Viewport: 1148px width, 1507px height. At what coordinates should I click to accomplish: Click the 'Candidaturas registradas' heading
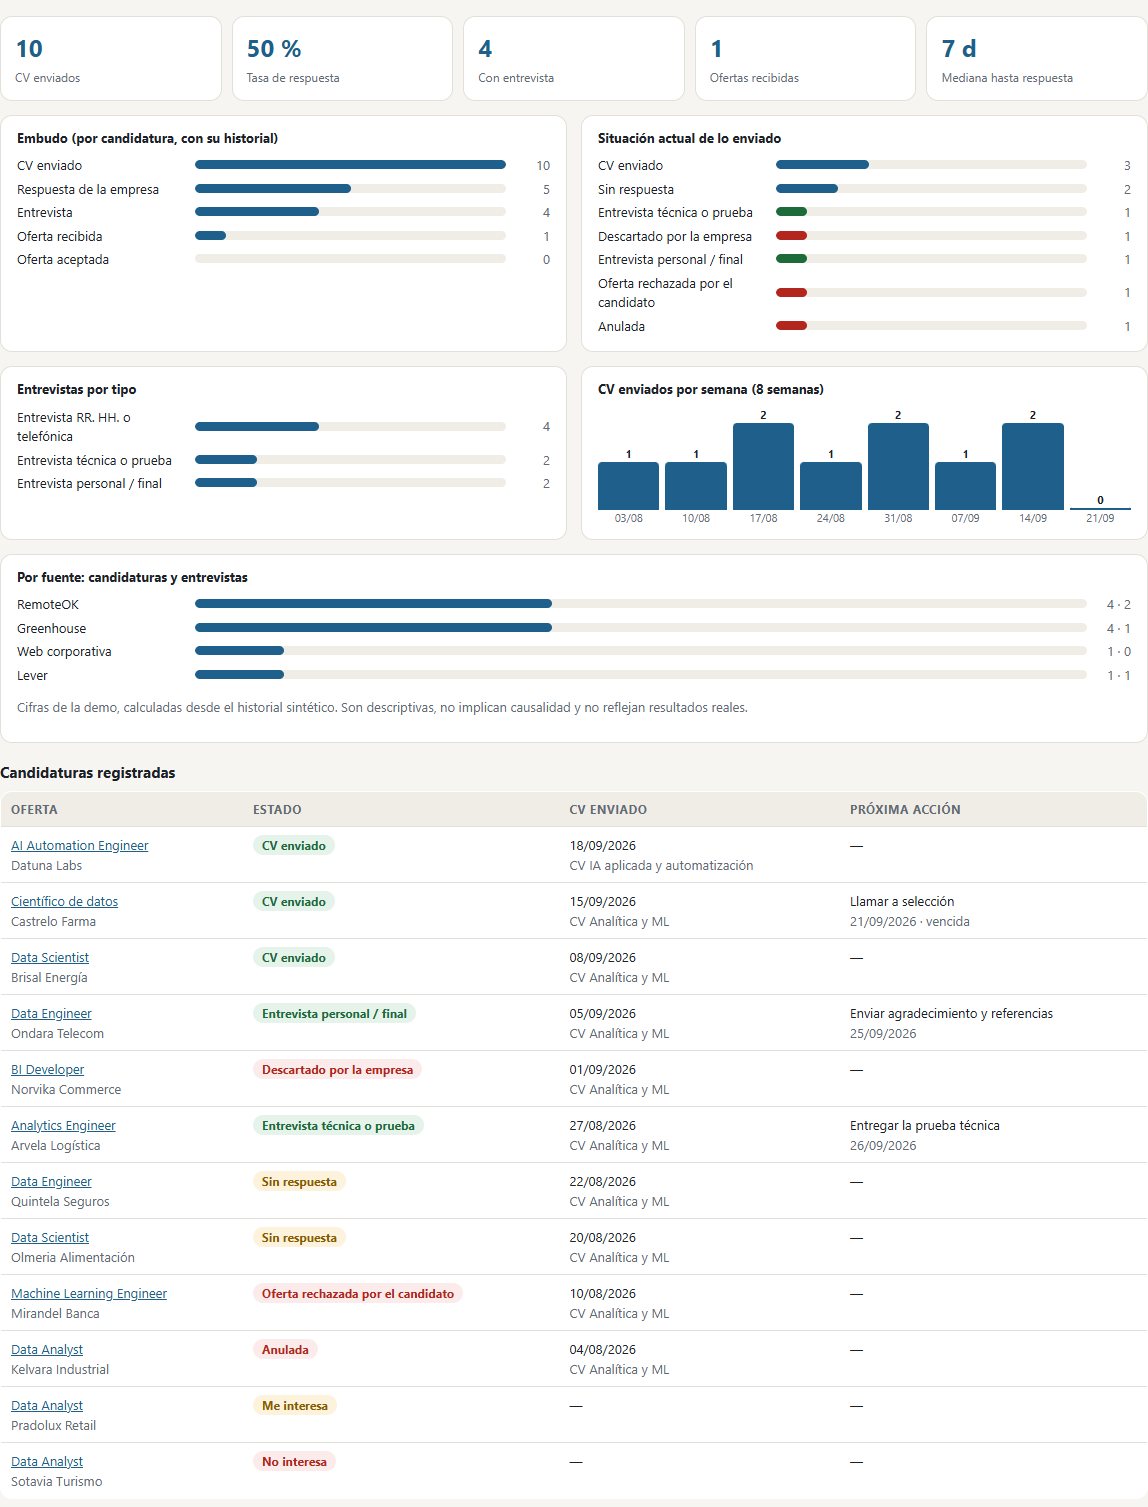pyautogui.click(x=88, y=773)
